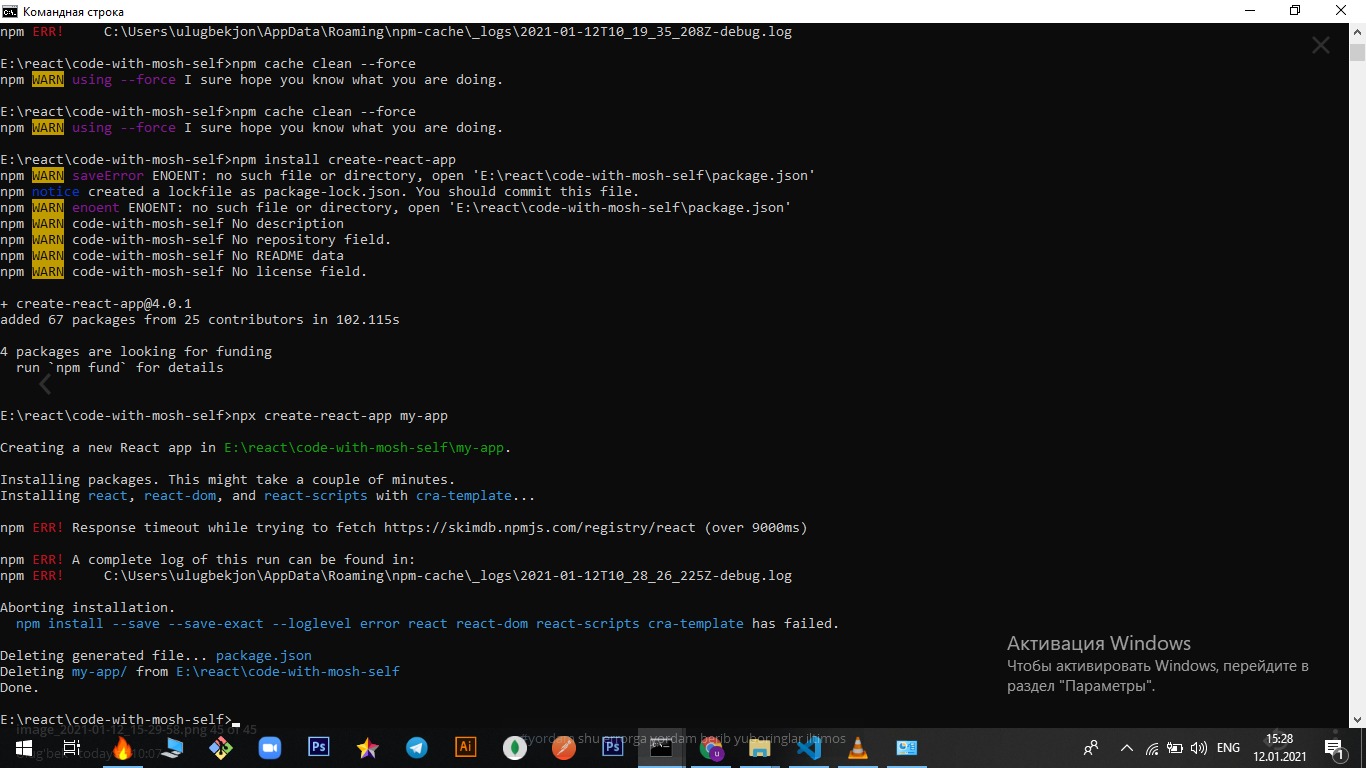Click the 'Командная строка' window title text
Viewport: 1366px width, 768px height.
point(74,11)
